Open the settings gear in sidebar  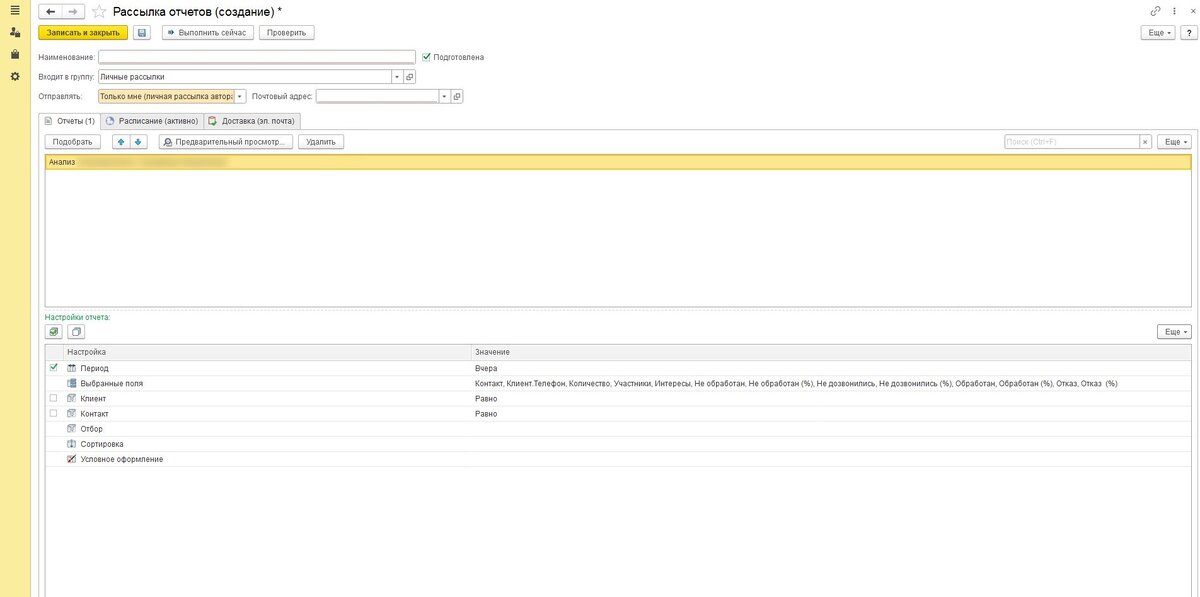(x=14, y=76)
